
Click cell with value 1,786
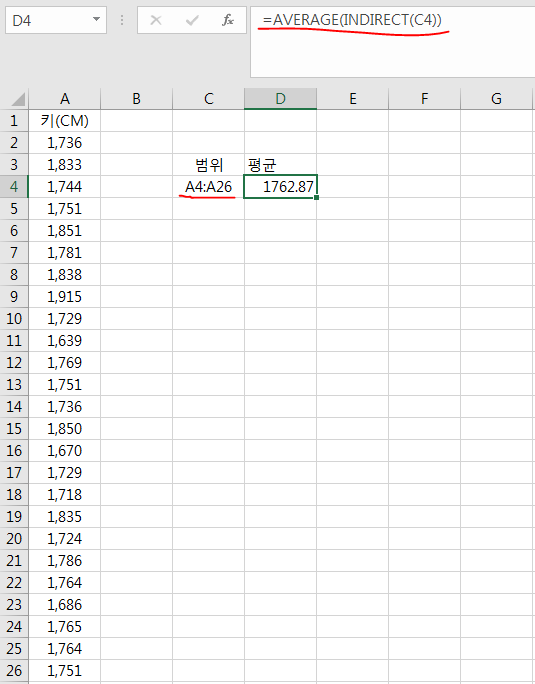[65, 561]
